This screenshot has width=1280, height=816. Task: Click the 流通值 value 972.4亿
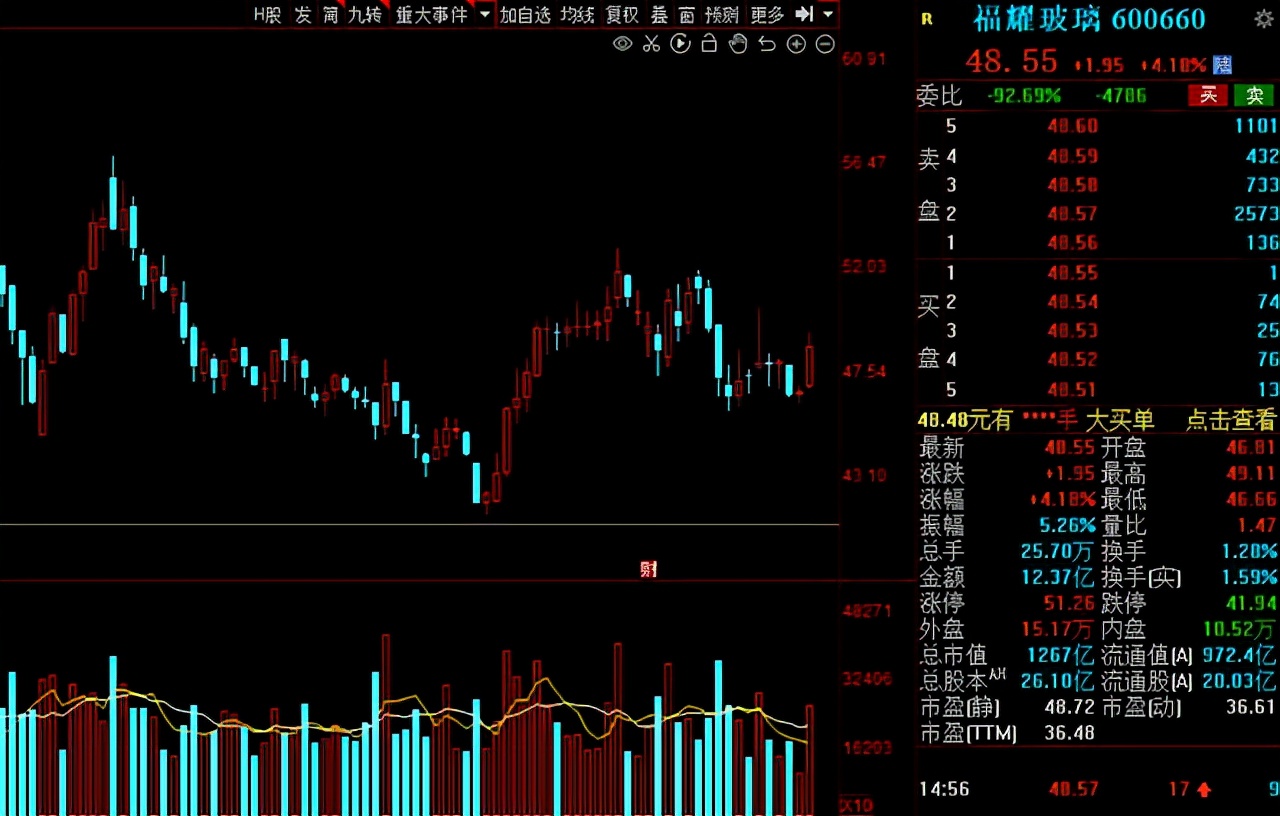[x=1240, y=656]
